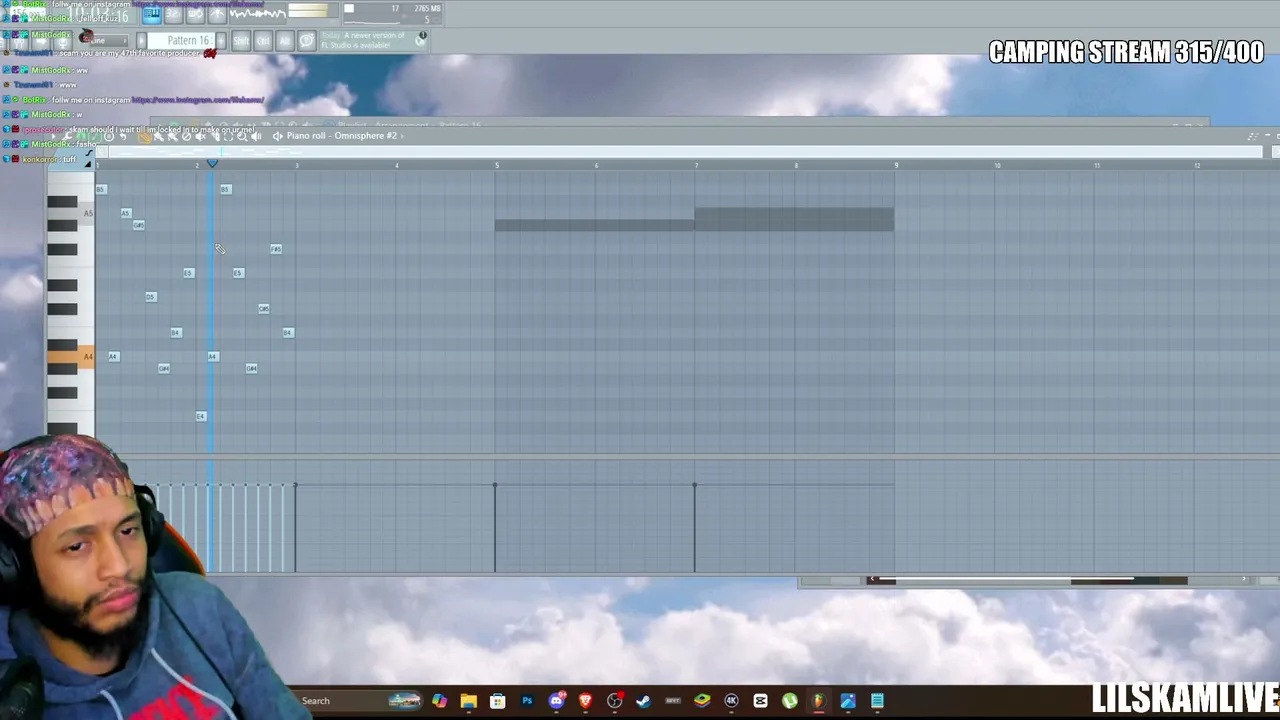This screenshot has height=720, width=1280.
Task: Click the help bubble icon beside Alt
Action: tap(307, 41)
